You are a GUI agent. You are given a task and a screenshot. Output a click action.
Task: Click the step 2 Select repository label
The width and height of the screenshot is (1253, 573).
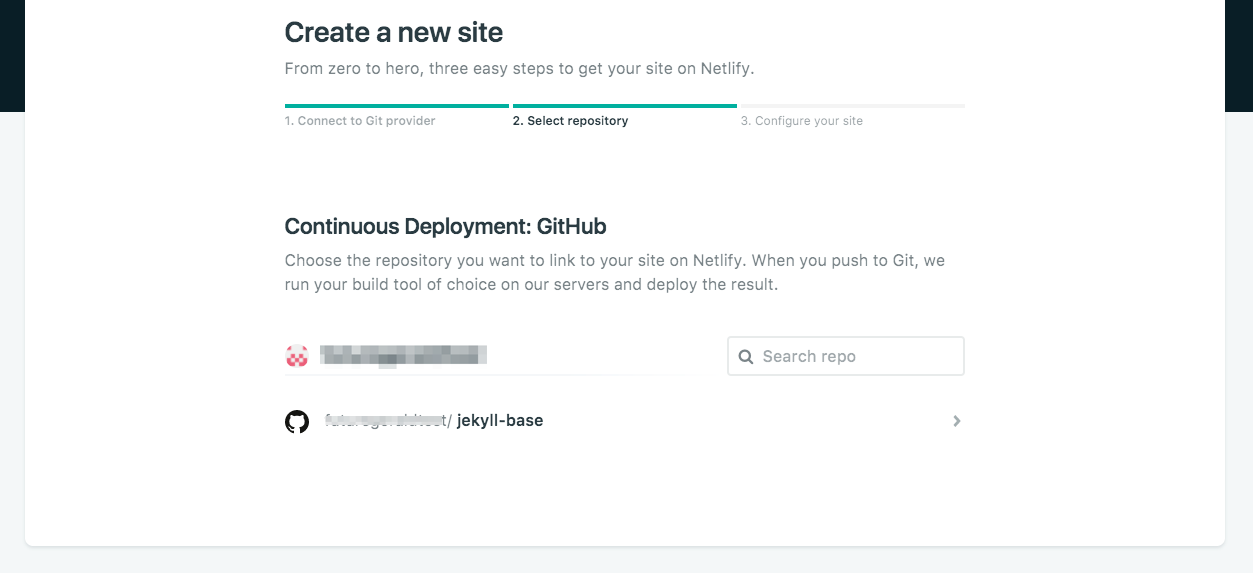(x=570, y=121)
